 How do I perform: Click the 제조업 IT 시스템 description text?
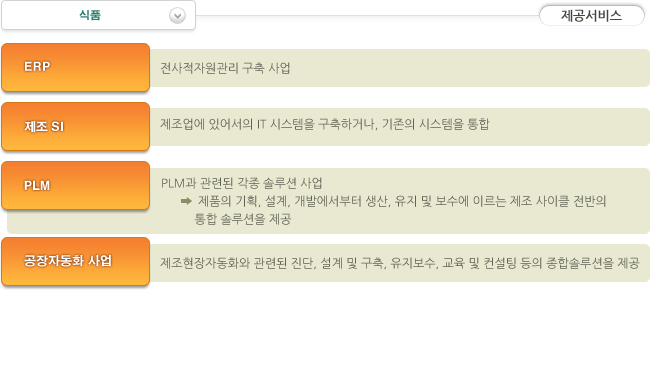(325, 124)
